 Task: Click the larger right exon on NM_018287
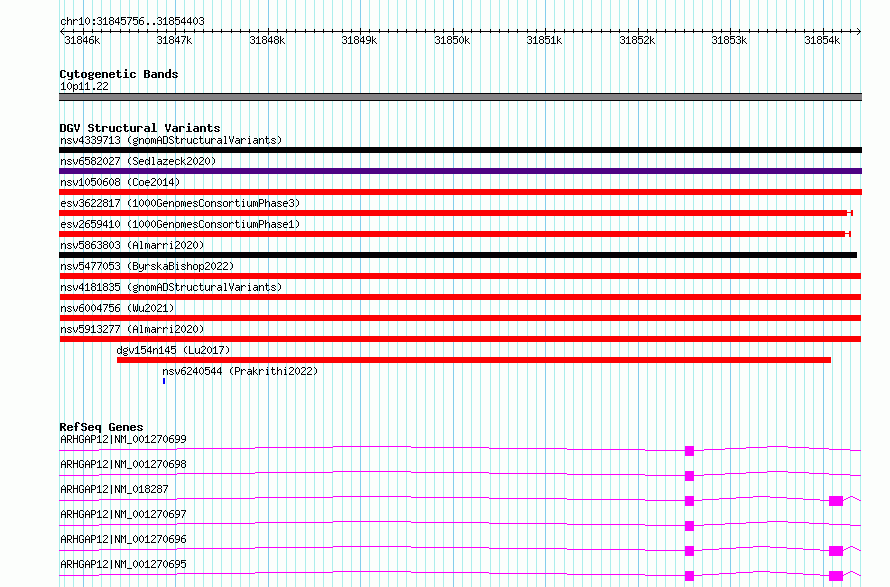(x=836, y=501)
